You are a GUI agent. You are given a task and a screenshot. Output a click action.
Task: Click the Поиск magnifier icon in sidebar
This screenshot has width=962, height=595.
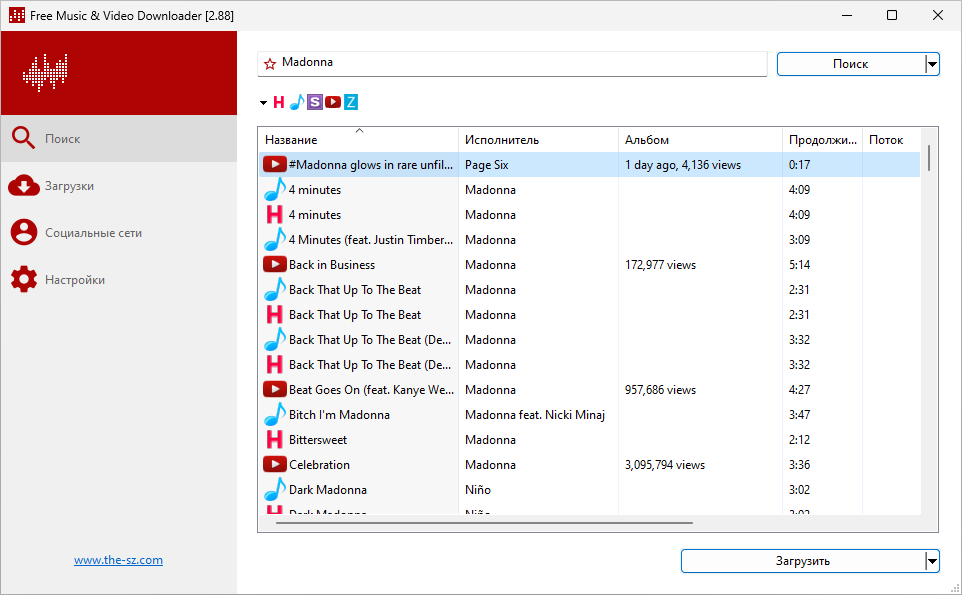(23, 139)
